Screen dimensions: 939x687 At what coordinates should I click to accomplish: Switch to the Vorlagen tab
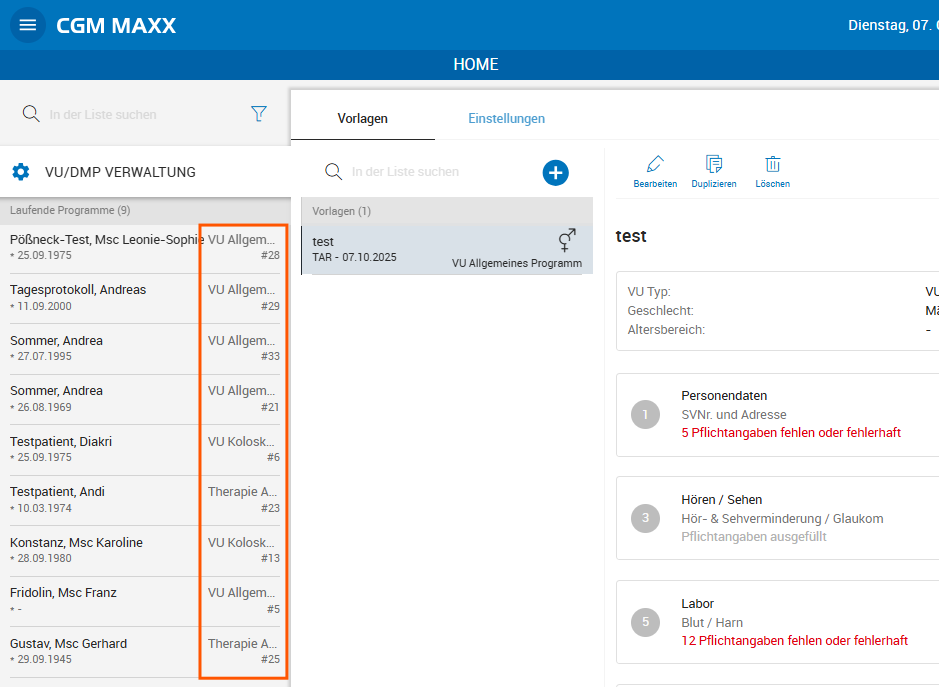(362, 118)
